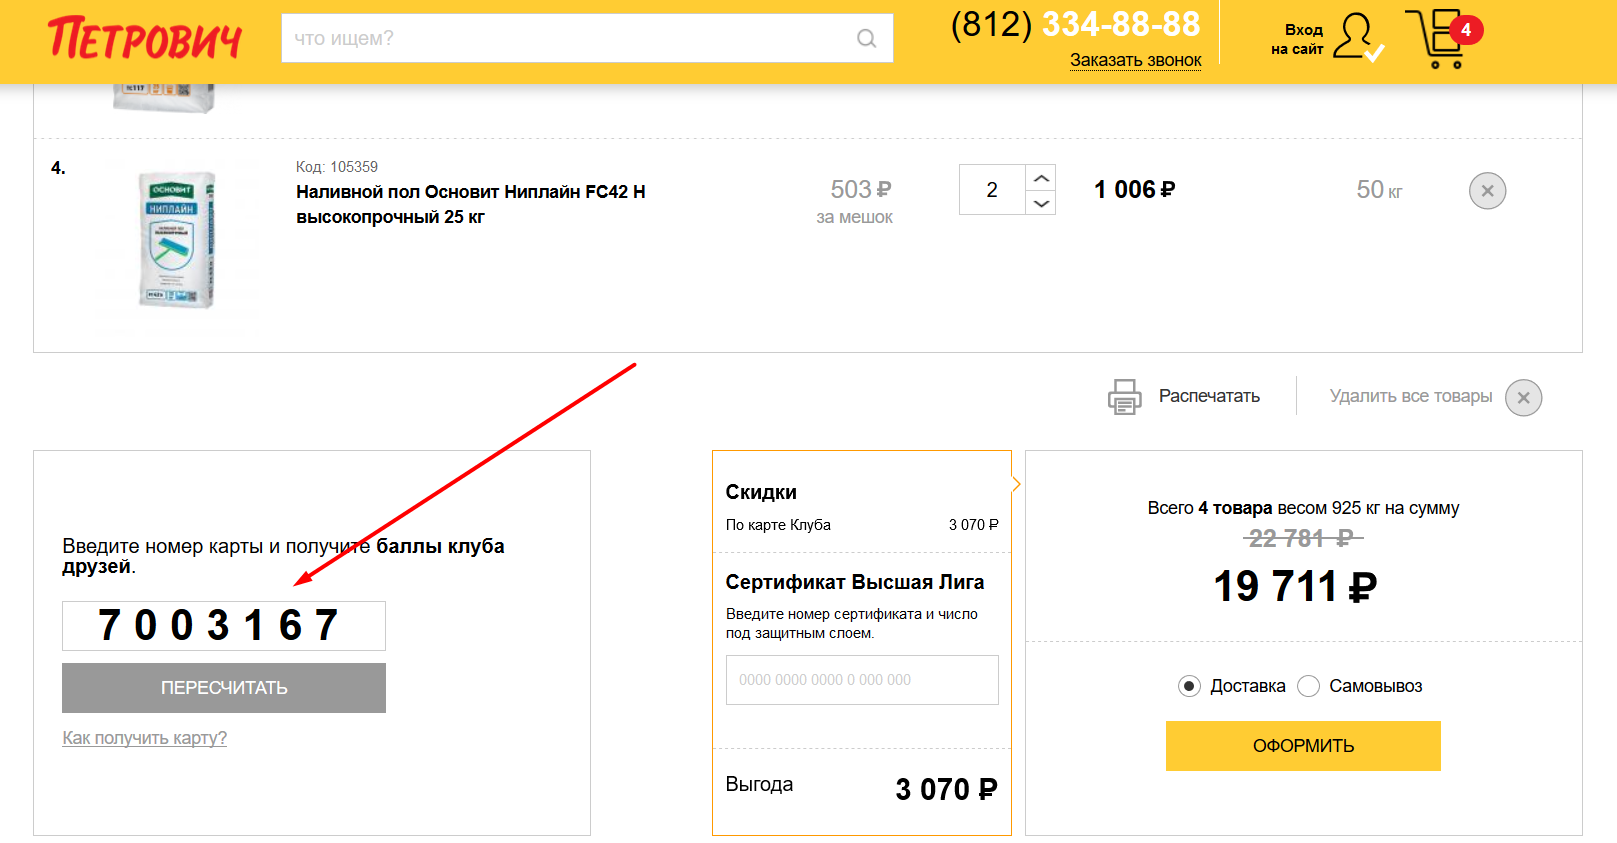This screenshot has height=843, width=1617.
Task: Click the ПЕРЕСЧИТАТЬ button
Action: point(224,688)
